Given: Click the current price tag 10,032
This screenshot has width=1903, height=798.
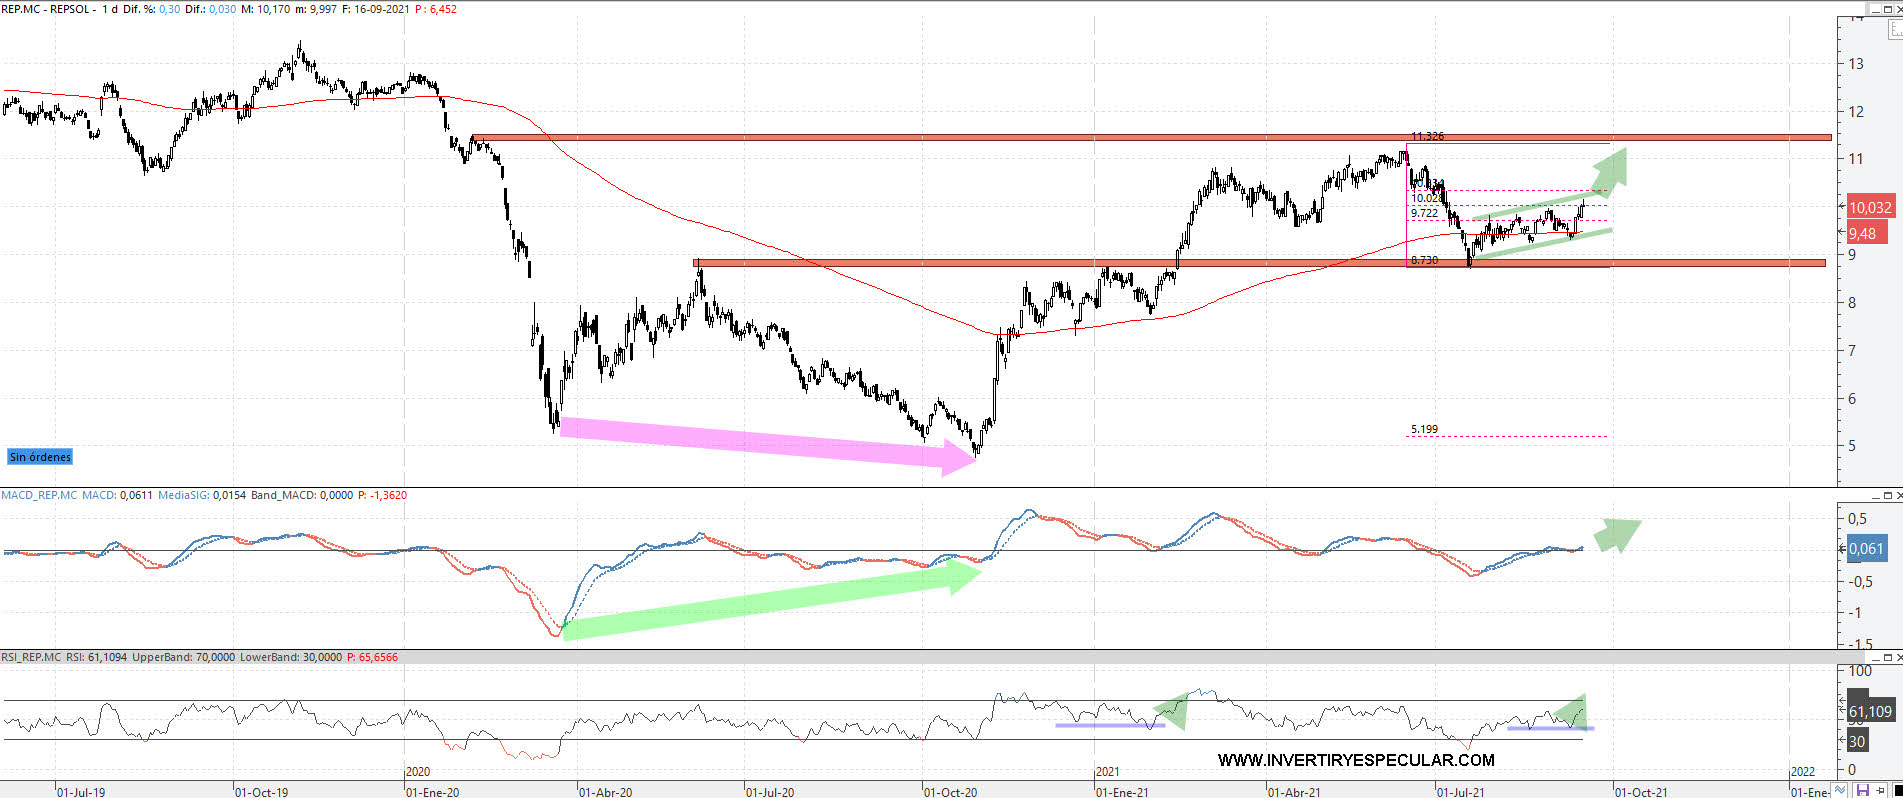Looking at the screenshot, I should point(1869,208).
